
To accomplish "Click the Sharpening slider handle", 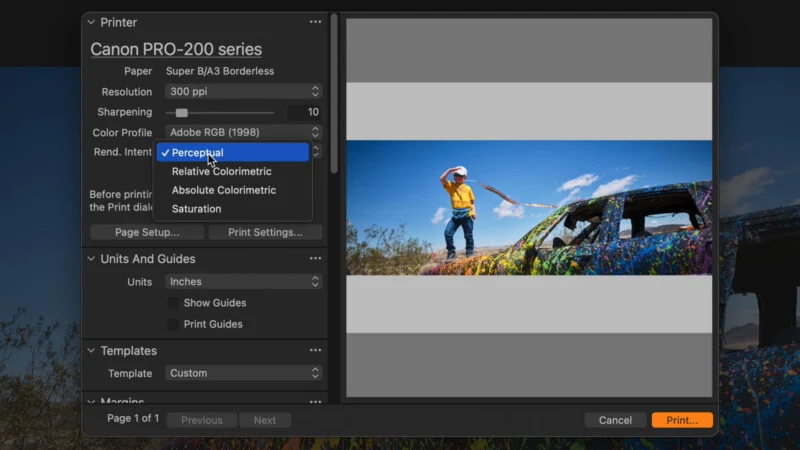I will 182,112.
